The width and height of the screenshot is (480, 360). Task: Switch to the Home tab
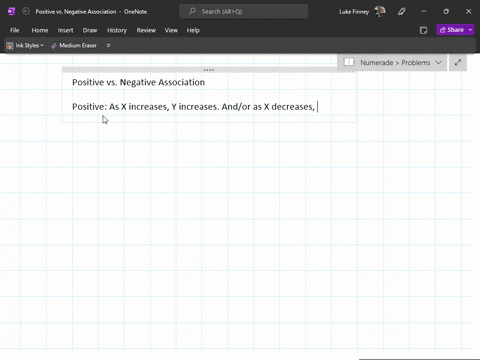click(x=40, y=30)
